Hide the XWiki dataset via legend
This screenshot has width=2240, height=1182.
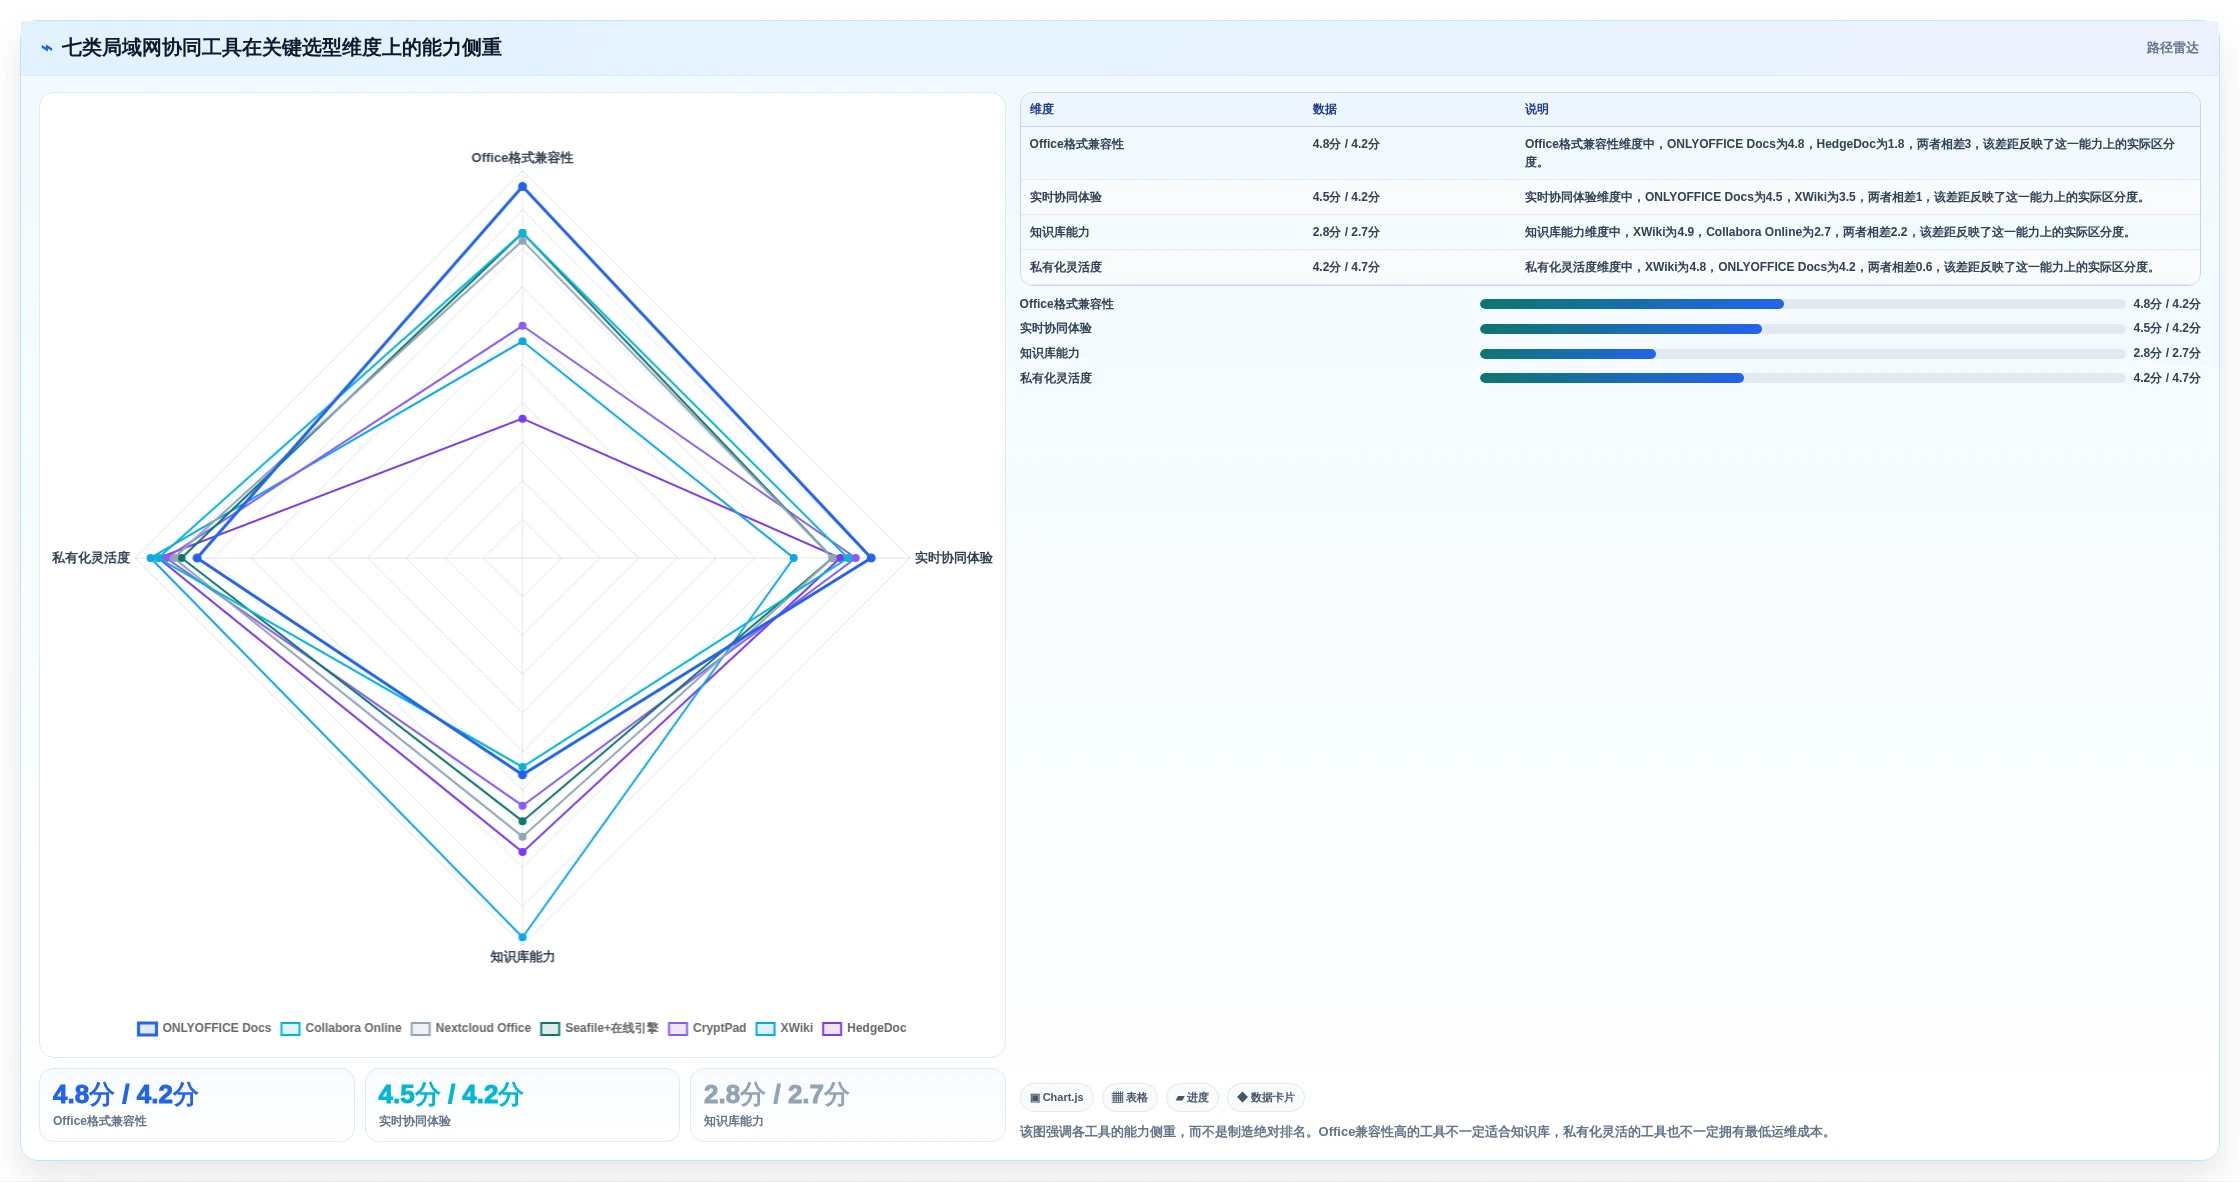click(x=784, y=1028)
